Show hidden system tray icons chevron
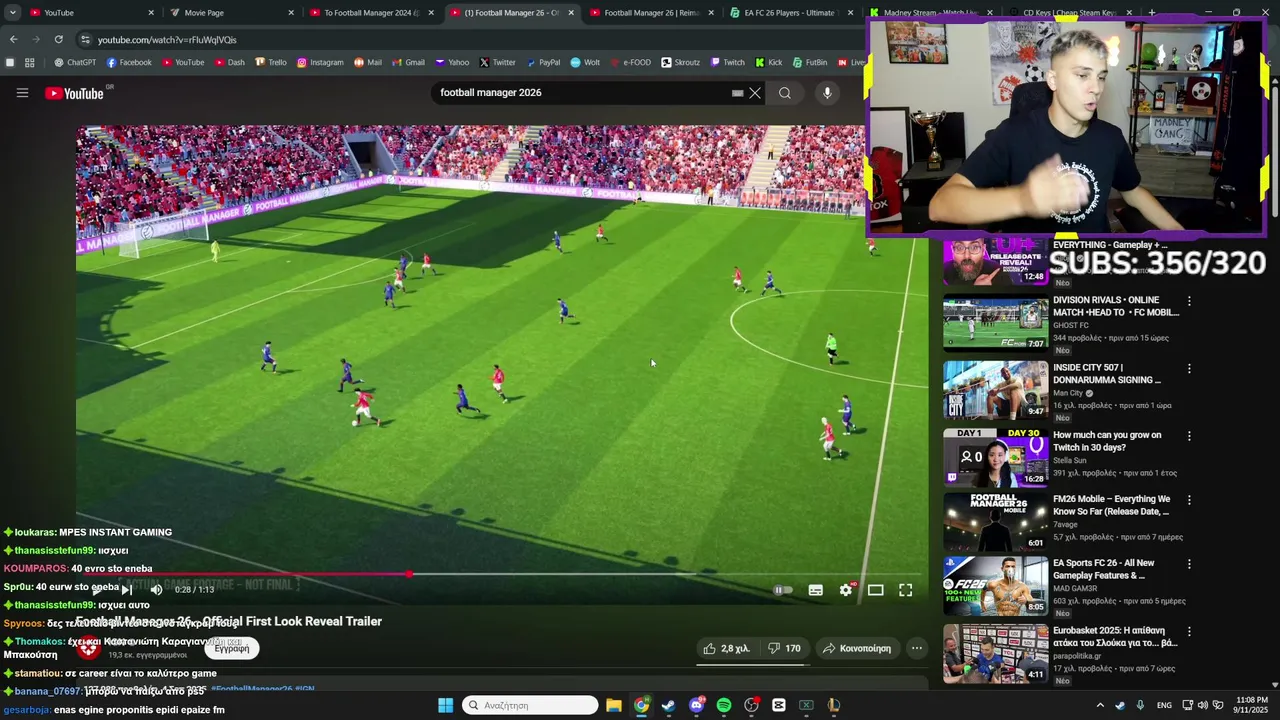1280x720 pixels. click(1100, 705)
